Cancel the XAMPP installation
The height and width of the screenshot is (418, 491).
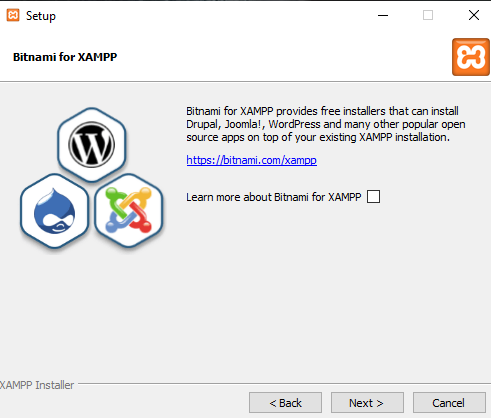coord(449,403)
